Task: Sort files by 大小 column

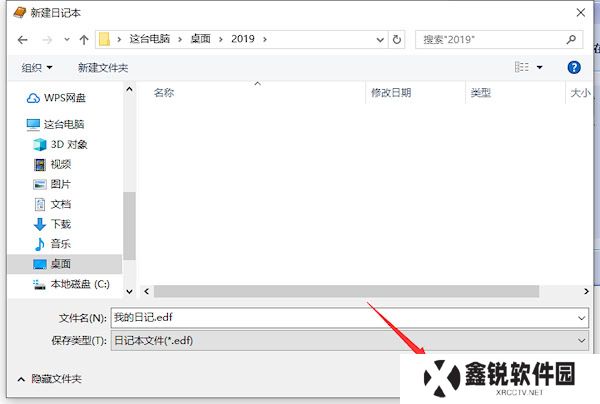Action: pyautogui.click(x=580, y=93)
